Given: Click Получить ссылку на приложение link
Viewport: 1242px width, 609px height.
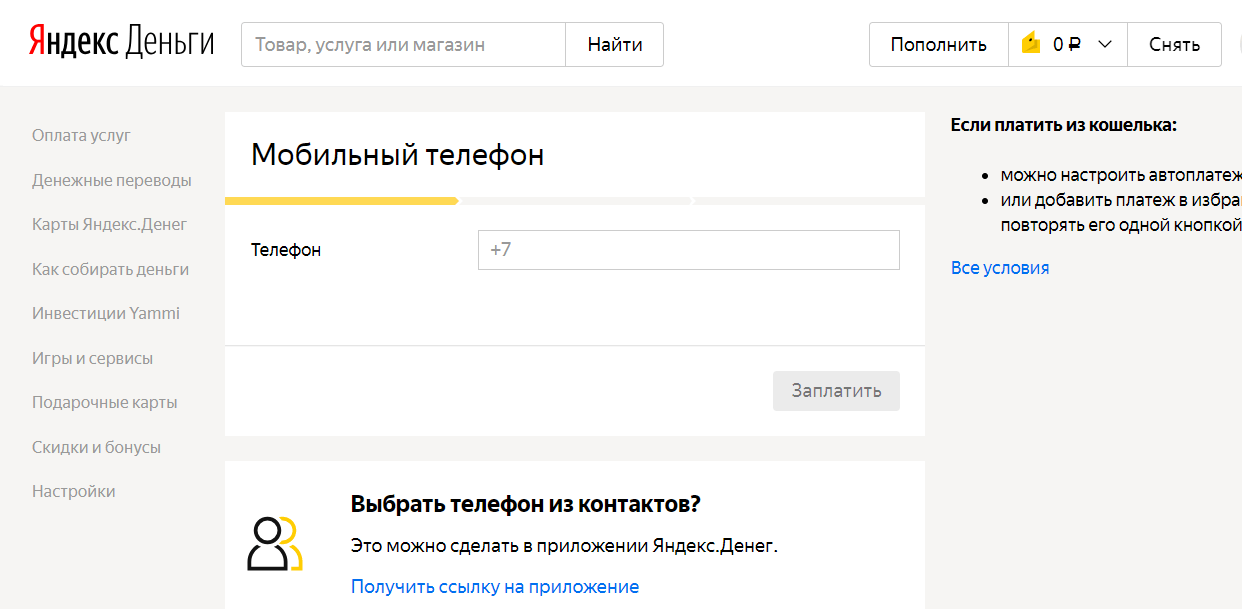Looking at the screenshot, I should (494, 586).
